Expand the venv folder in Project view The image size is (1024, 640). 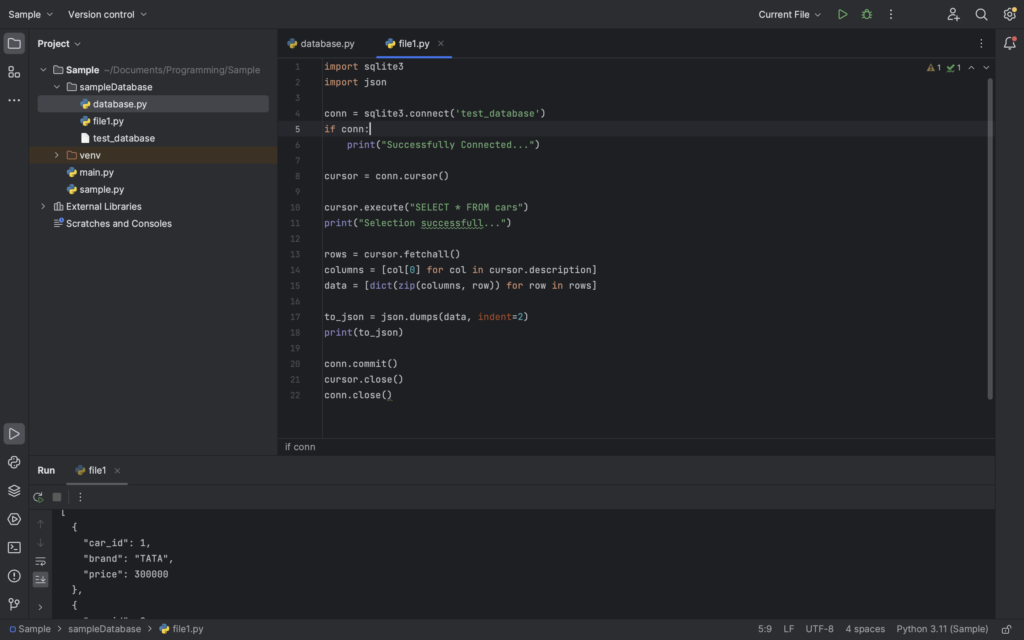(x=58, y=155)
